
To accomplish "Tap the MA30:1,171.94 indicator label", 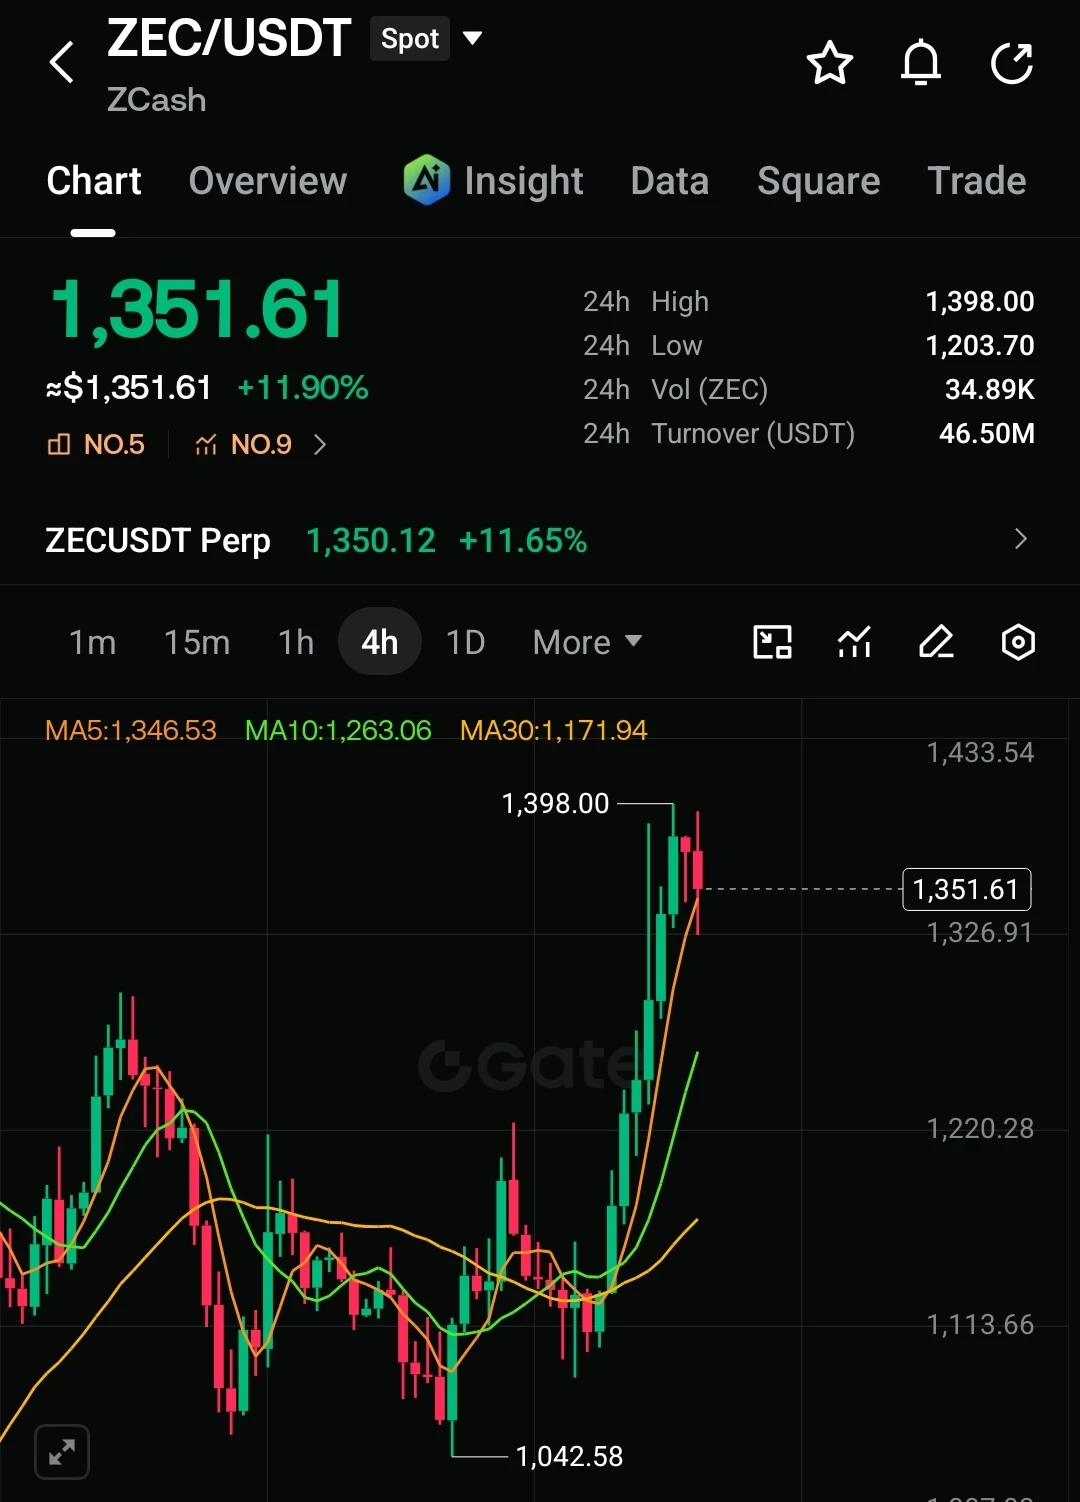I will pyautogui.click(x=553, y=730).
